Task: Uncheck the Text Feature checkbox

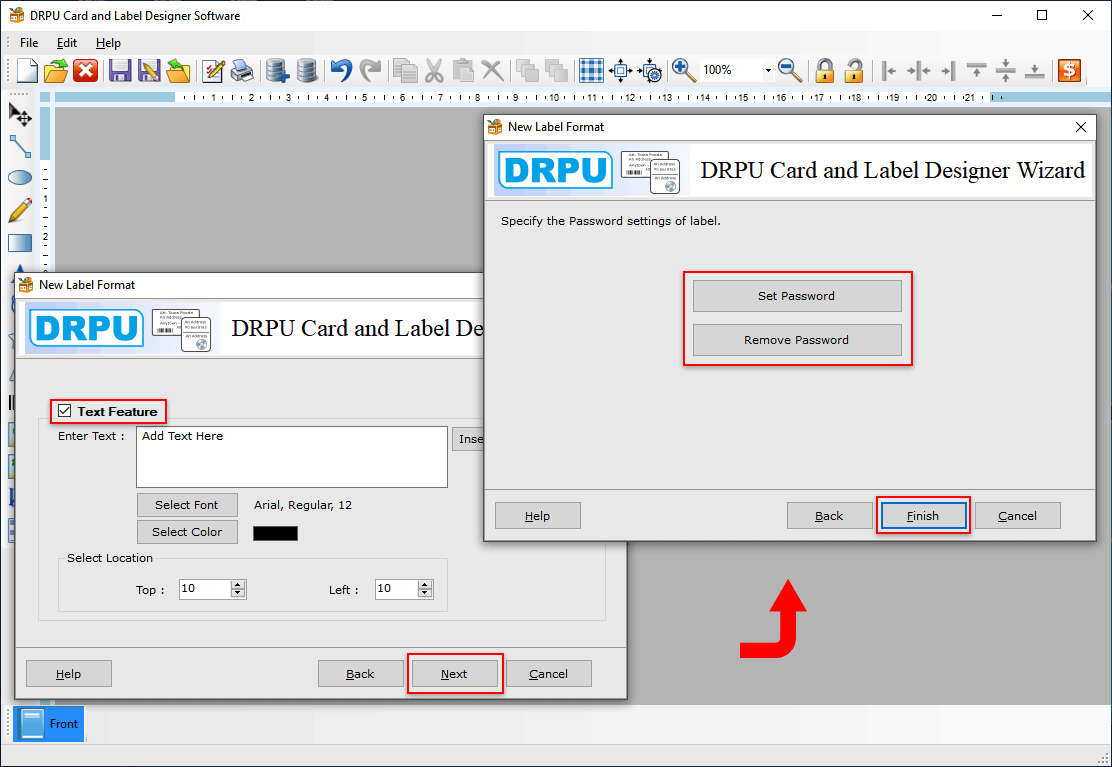Action: [x=65, y=411]
